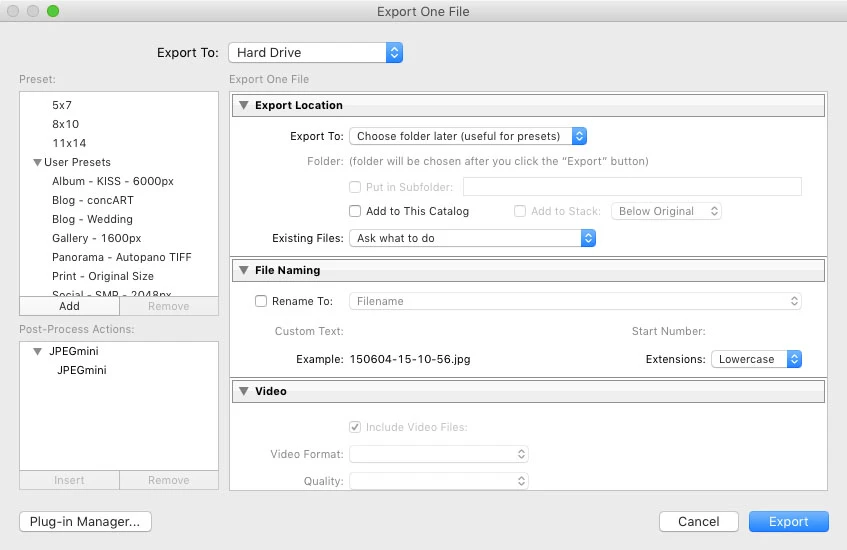847x550 pixels.
Task: Click the preset Remove button
Action: pos(169,306)
